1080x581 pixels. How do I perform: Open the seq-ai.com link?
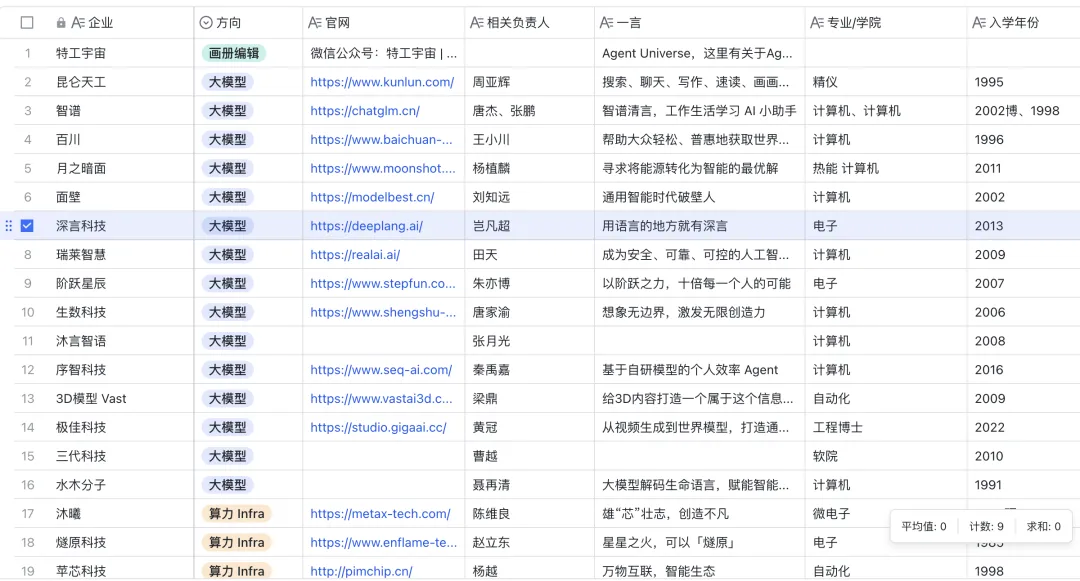tap(381, 370)
